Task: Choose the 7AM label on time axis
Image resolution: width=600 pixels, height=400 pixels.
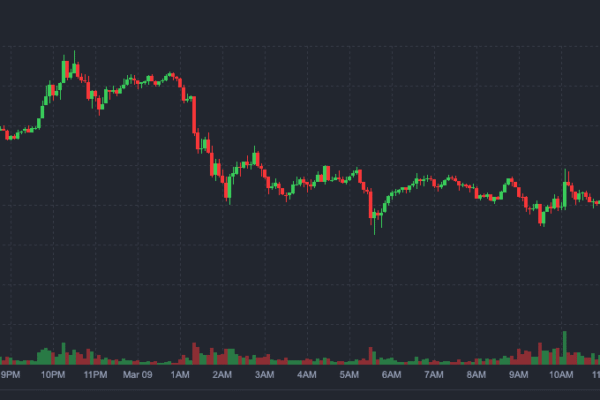Action: click(x=433, y=374)
